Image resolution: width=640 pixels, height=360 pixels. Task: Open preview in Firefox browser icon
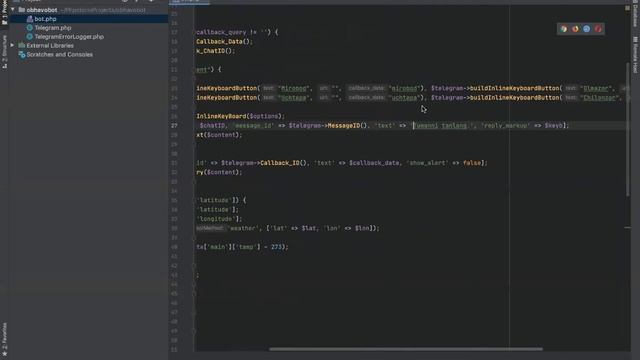point(575,29)
